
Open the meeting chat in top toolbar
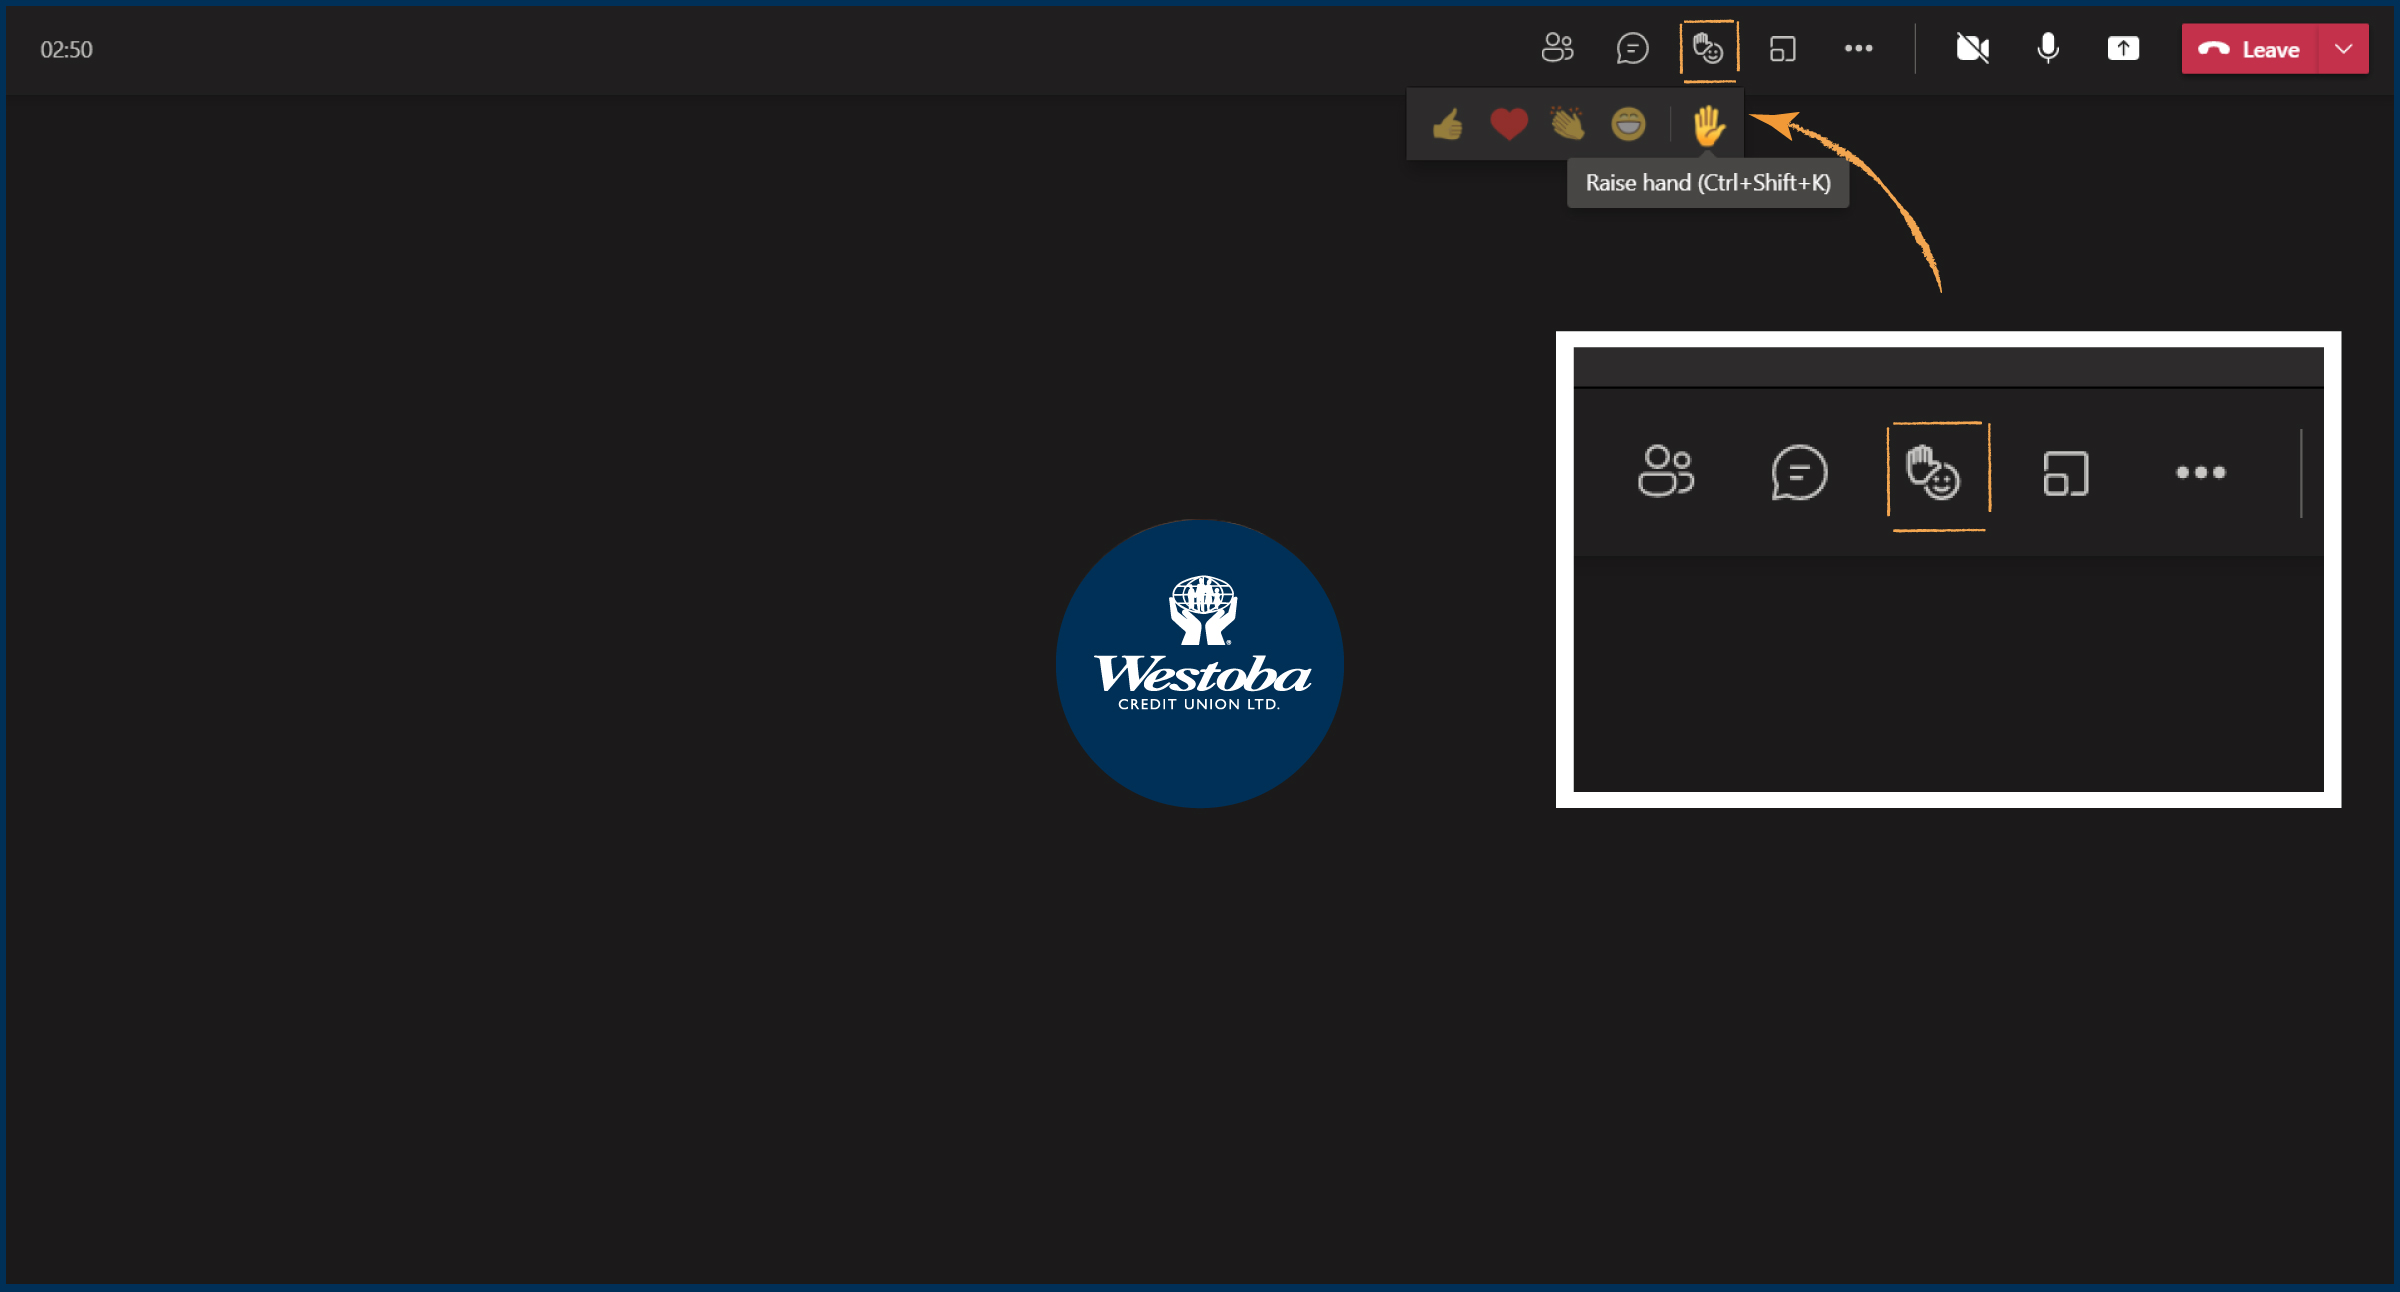point(1632,48)
